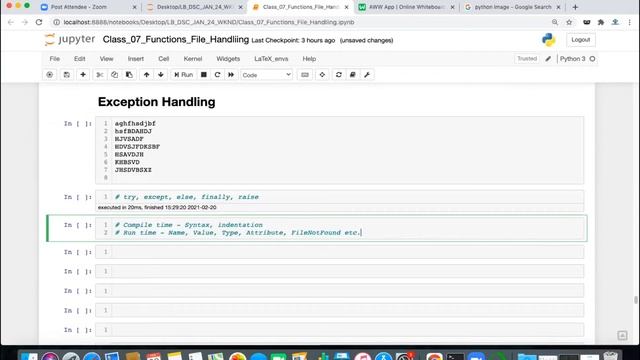Run the selected cell
Screen dimensions: 640x360
[x=184, y=75]
